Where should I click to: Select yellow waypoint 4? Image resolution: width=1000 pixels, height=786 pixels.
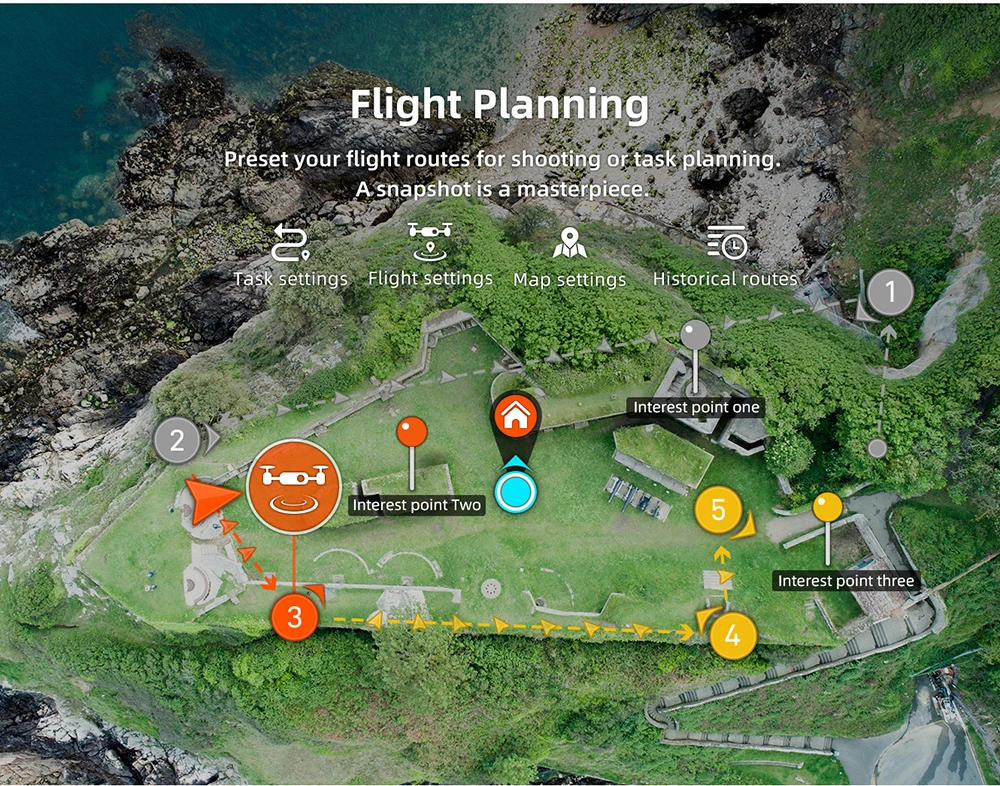click(x=733, y=635)
